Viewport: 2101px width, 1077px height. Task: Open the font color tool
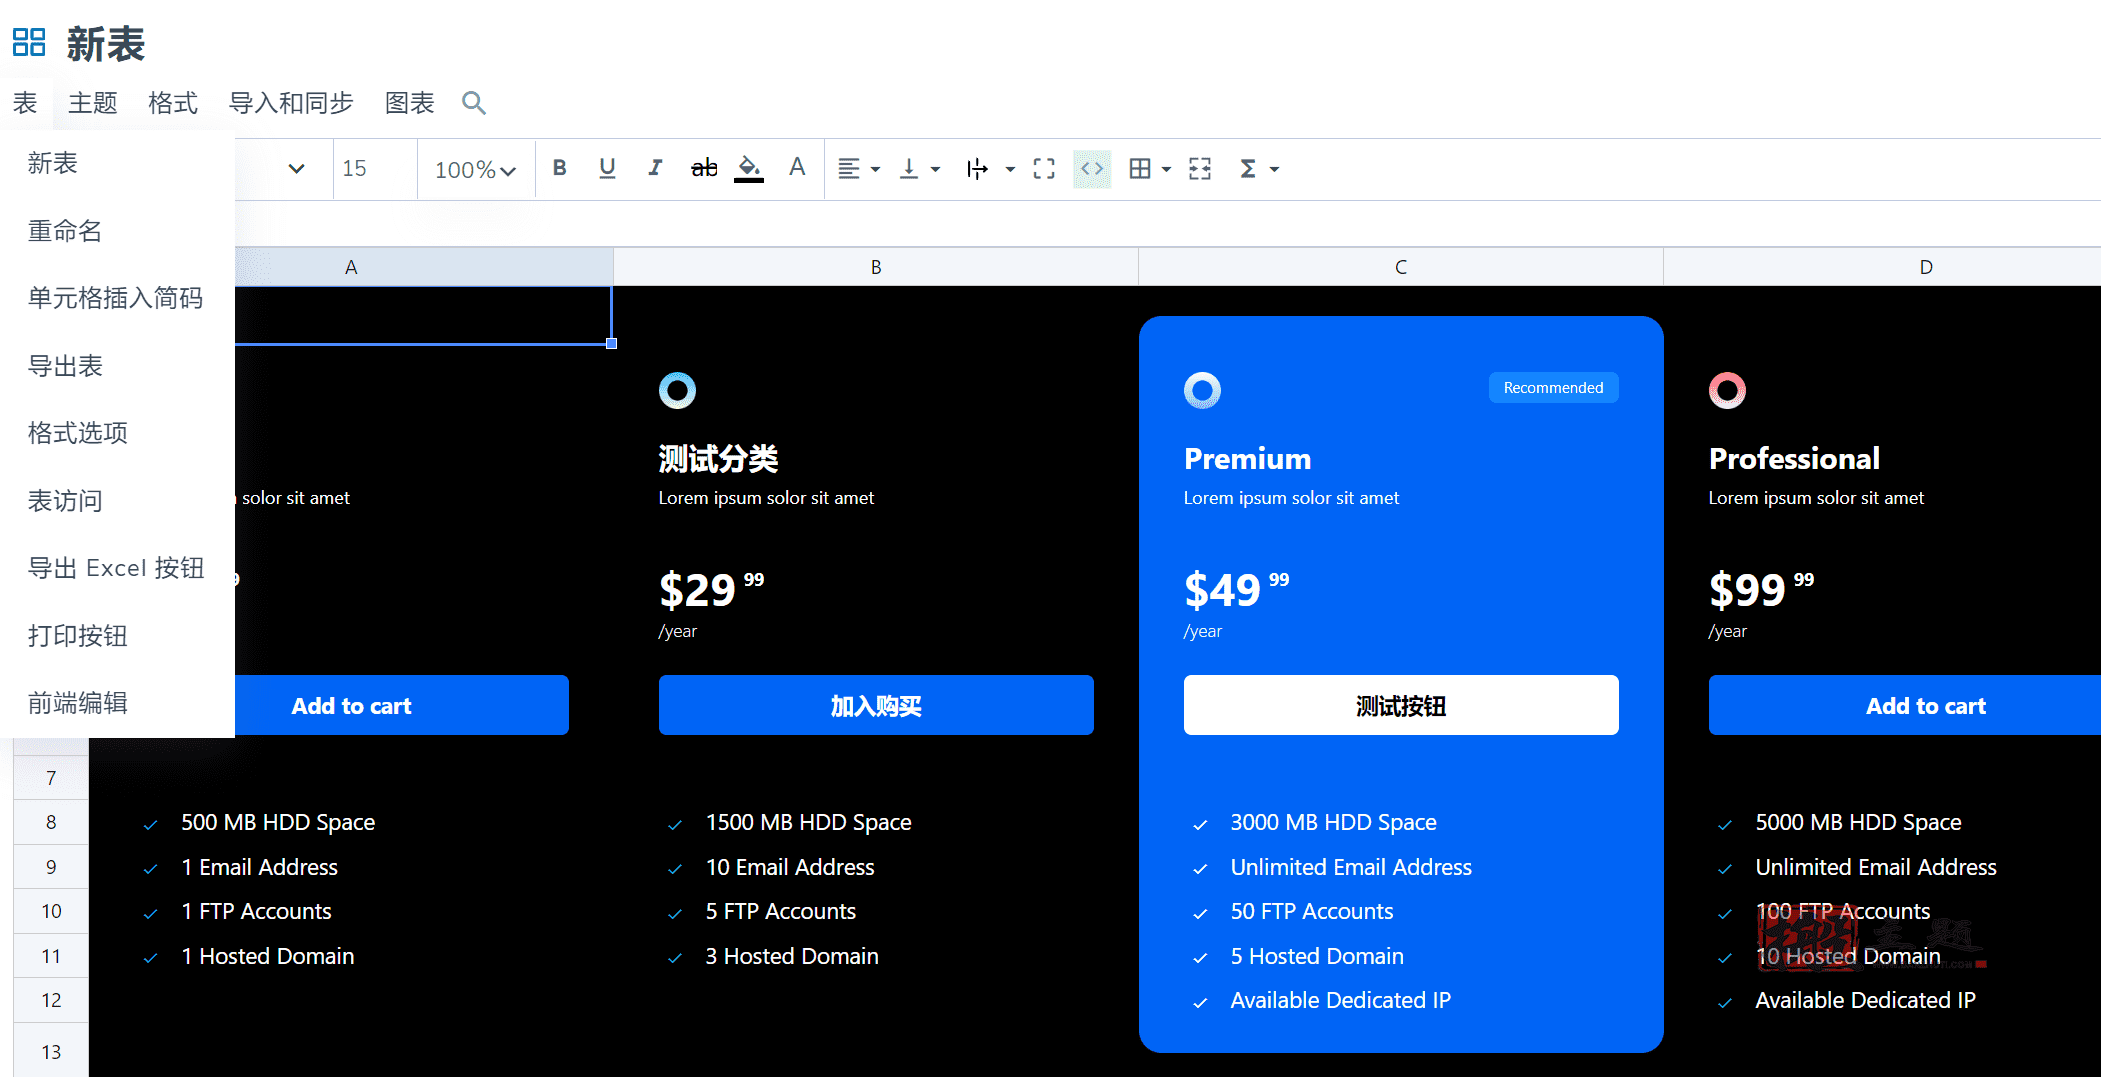click(x=797, y=167)
